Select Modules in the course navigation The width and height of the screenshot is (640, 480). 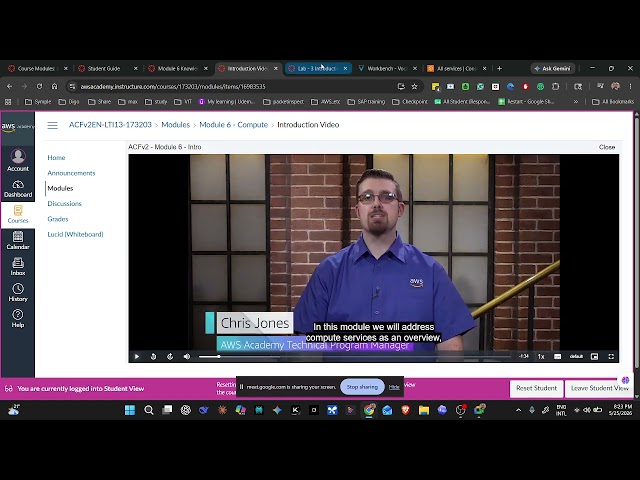(x=60, y=188)
